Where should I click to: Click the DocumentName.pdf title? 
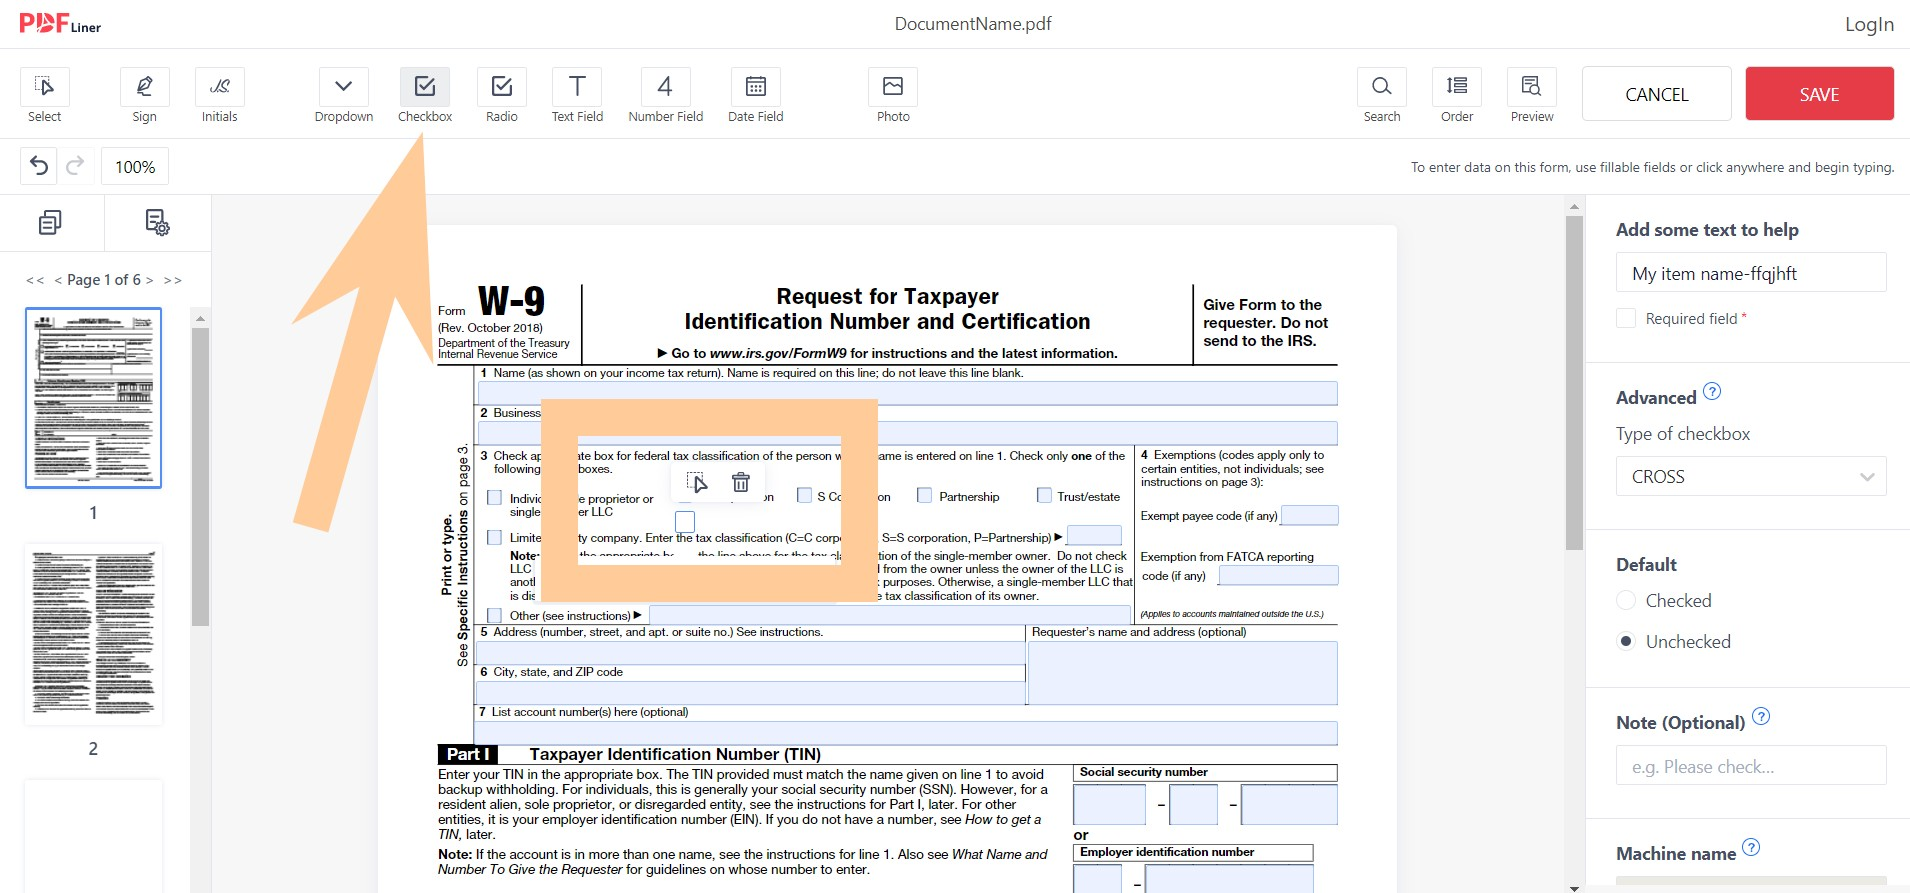973,24
